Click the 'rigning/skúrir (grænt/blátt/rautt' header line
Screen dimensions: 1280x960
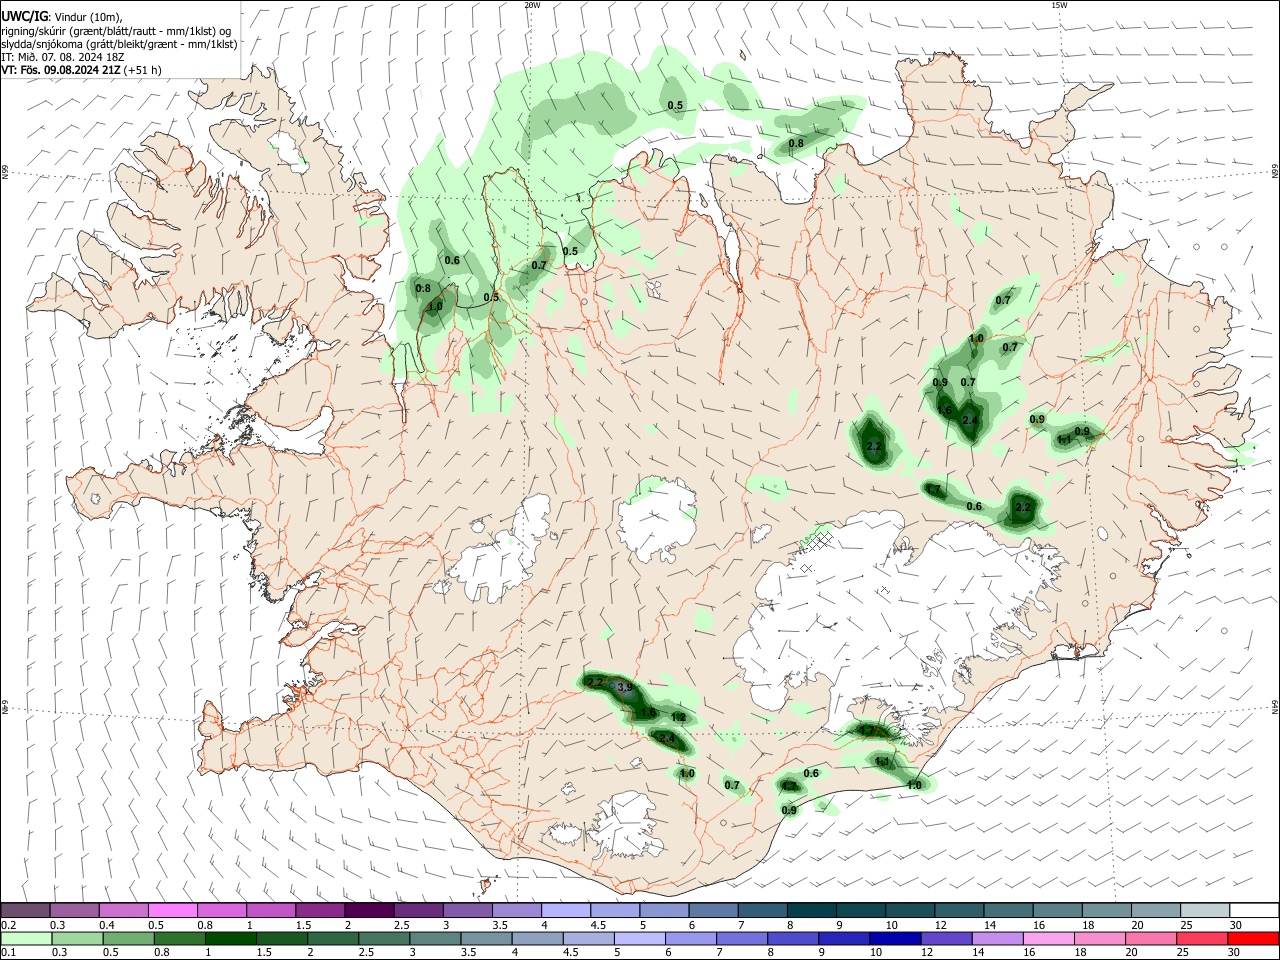tap(116, 31)
